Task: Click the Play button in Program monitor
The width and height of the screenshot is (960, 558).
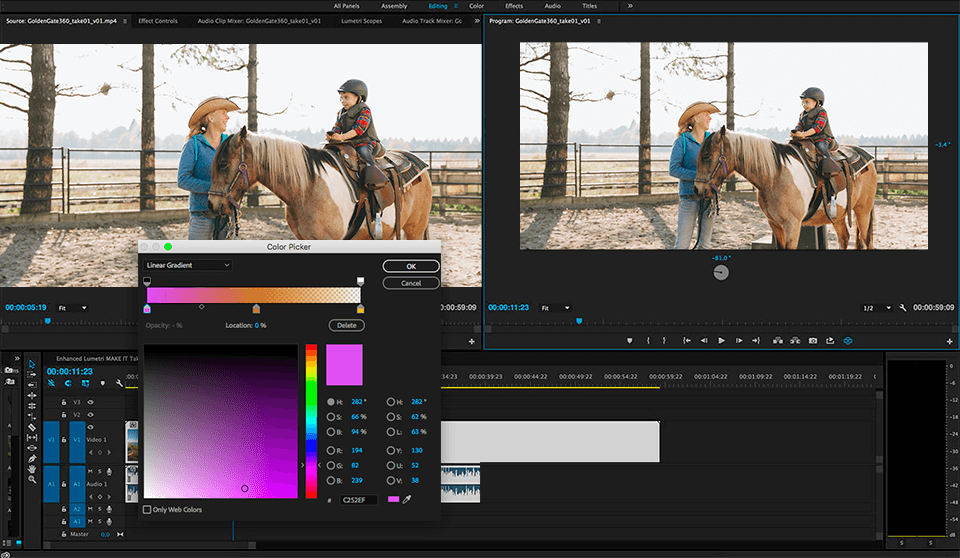Action: coord(721,341)
